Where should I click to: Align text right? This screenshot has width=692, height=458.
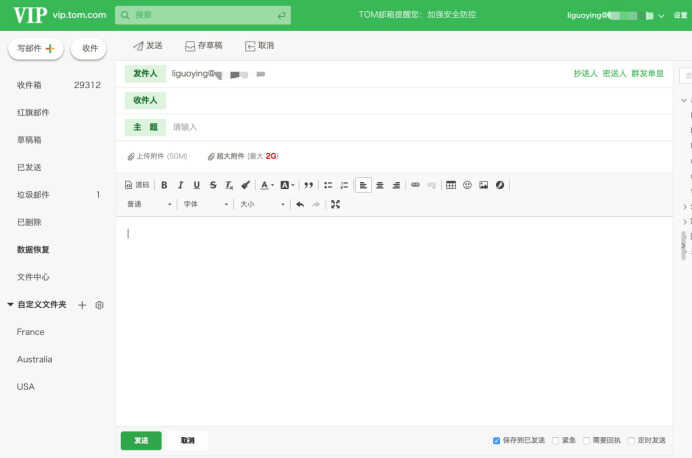tap(396, 185)
